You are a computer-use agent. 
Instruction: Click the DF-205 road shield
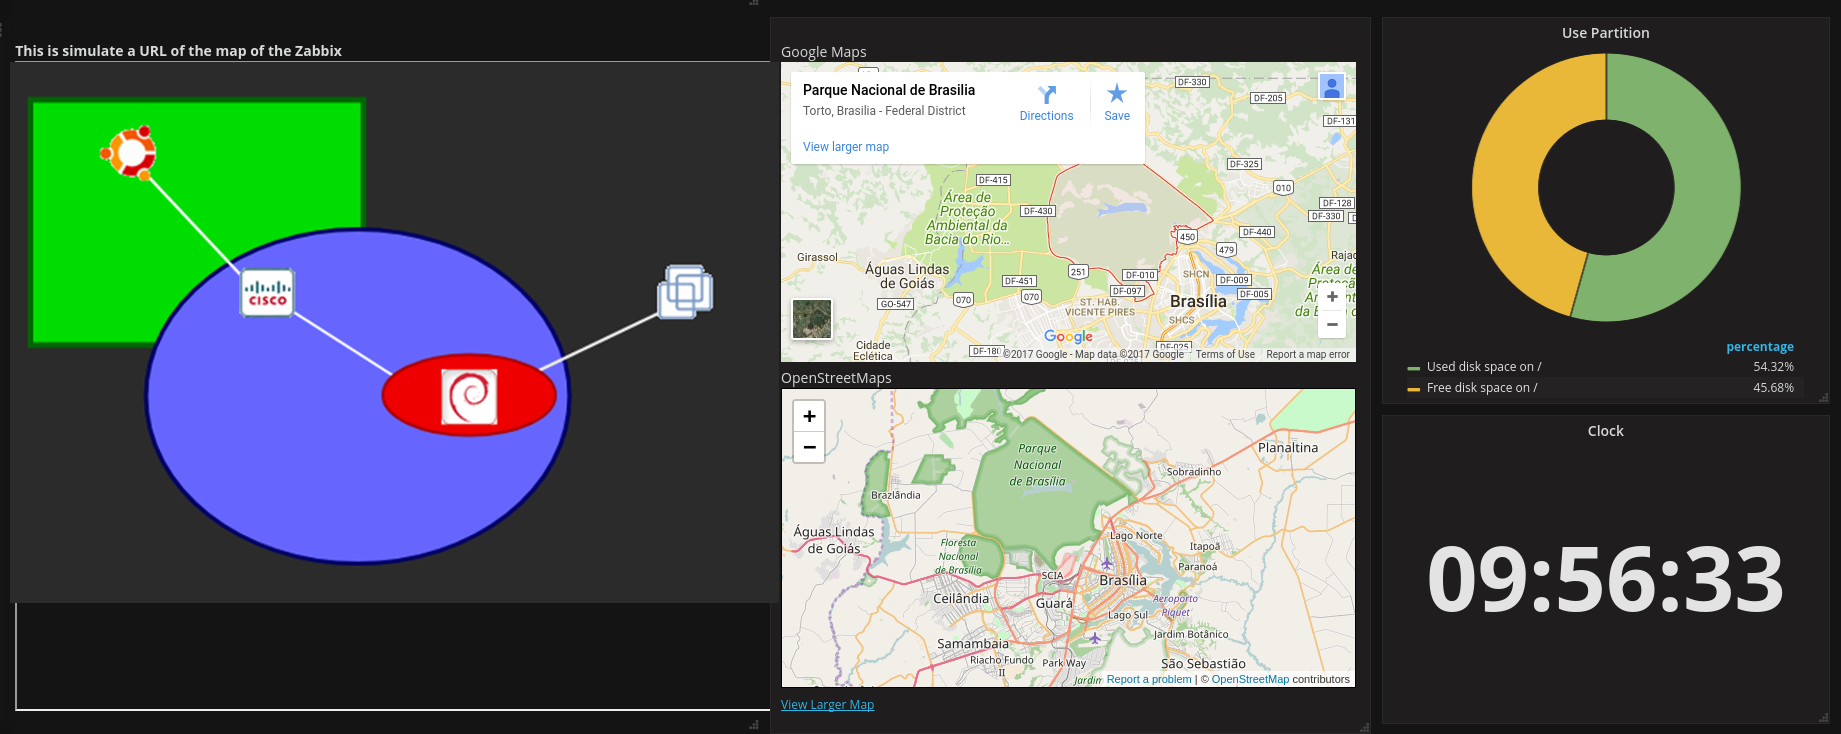click(x=1268, y=98)
